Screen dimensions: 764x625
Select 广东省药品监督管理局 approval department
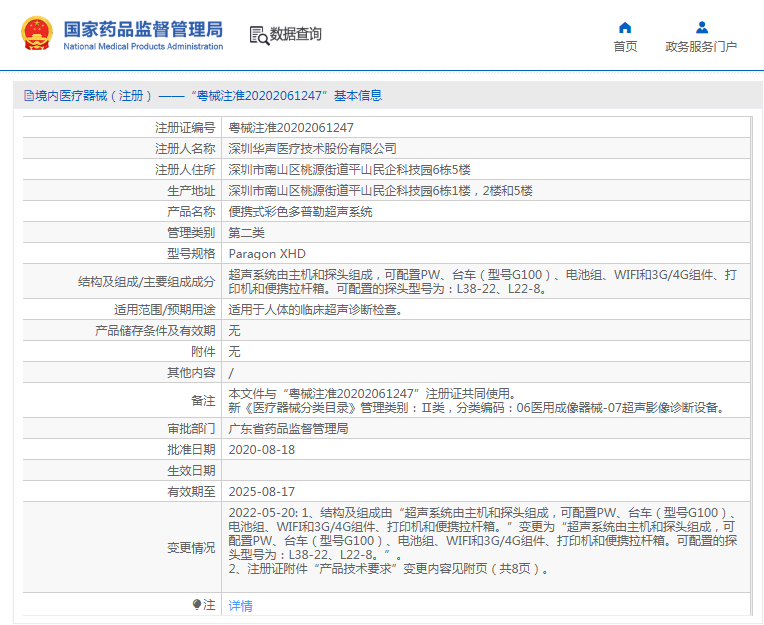[x=288, y=428]
